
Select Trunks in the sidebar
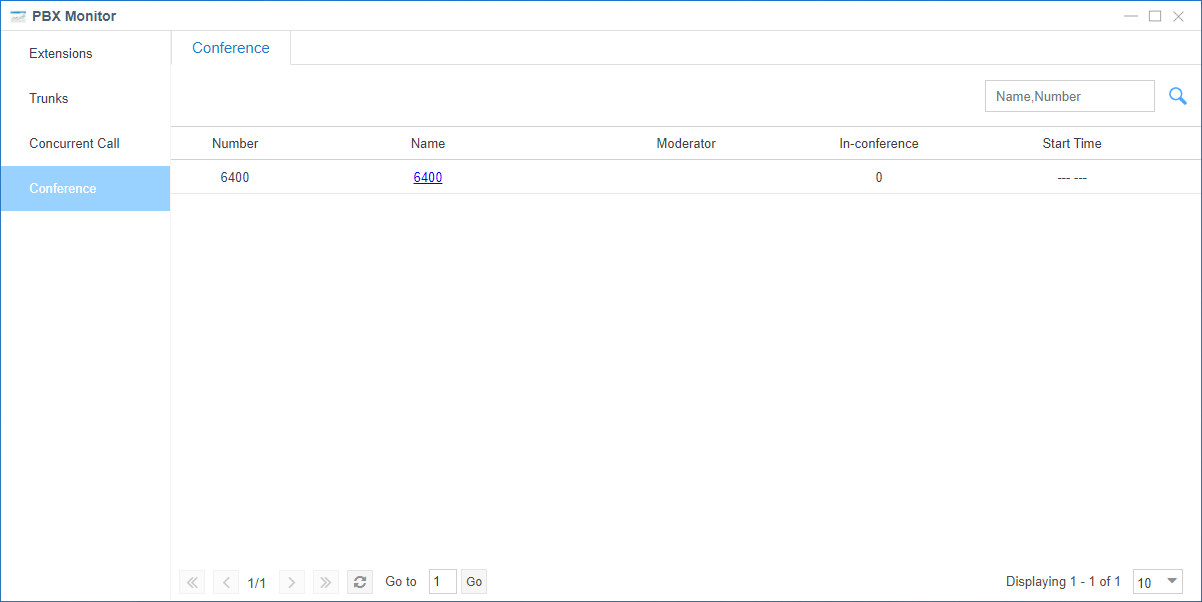coord(49,99)
